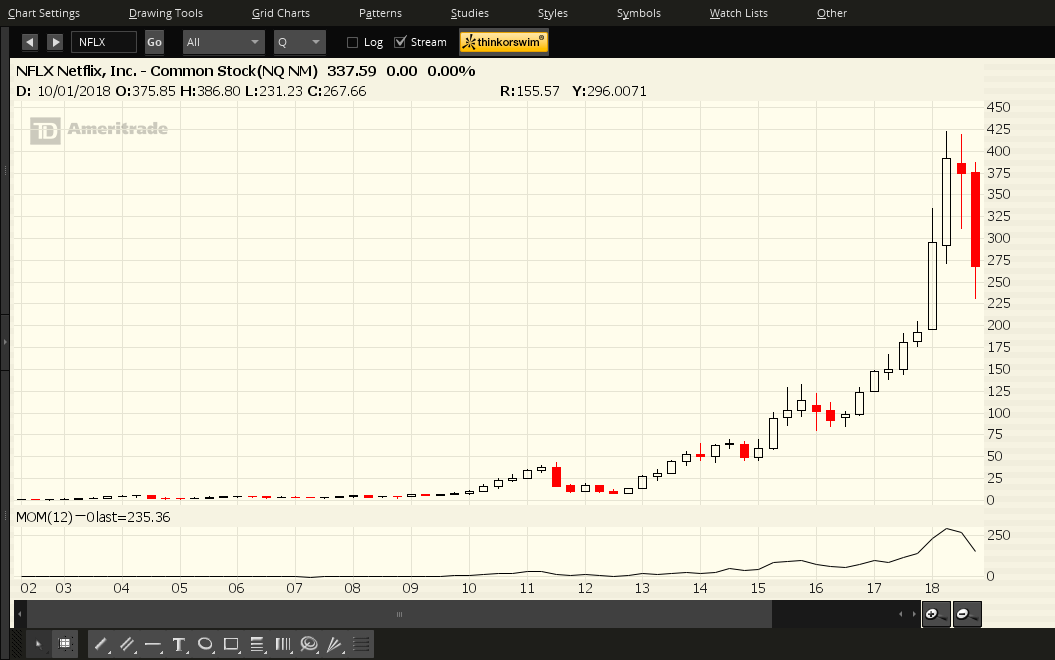Click the 200 price axis label
The width and height of the screenshot is (1055, 660).
pyautogui.click(x=998, y=326)
